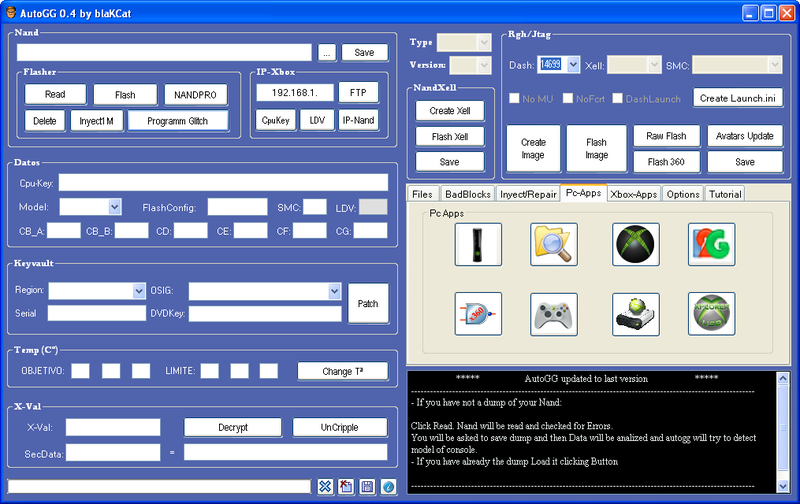Click into the Cpu-Key input field

click(223, 183)
